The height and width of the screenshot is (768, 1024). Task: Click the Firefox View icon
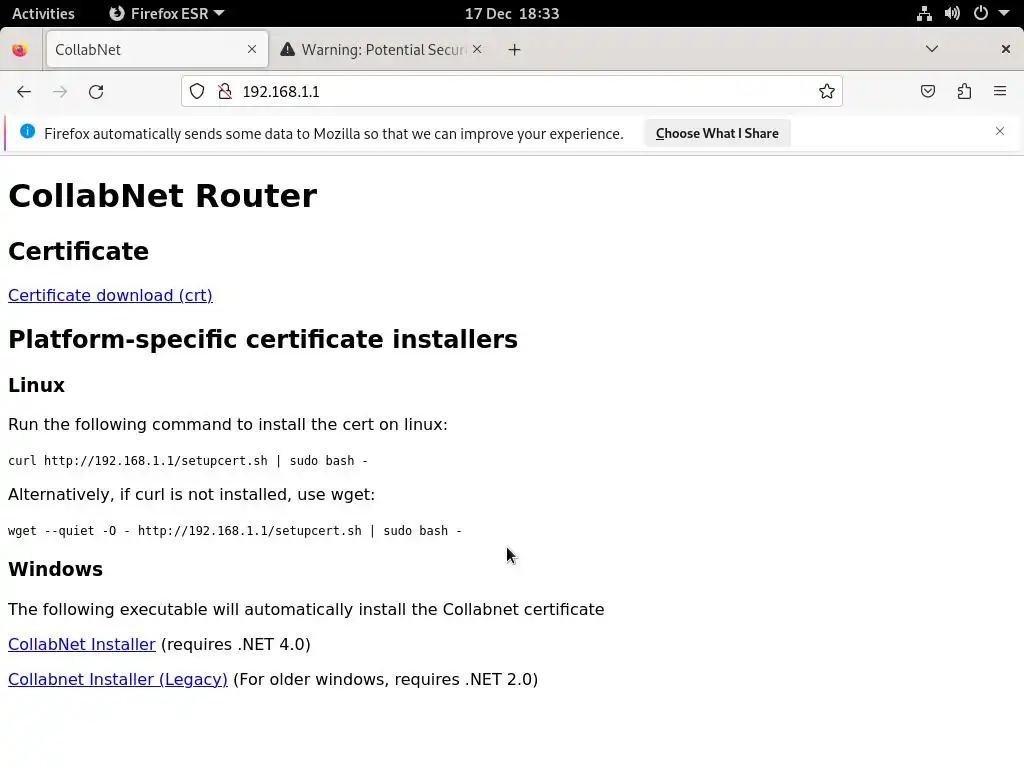(x=20, y=50)
